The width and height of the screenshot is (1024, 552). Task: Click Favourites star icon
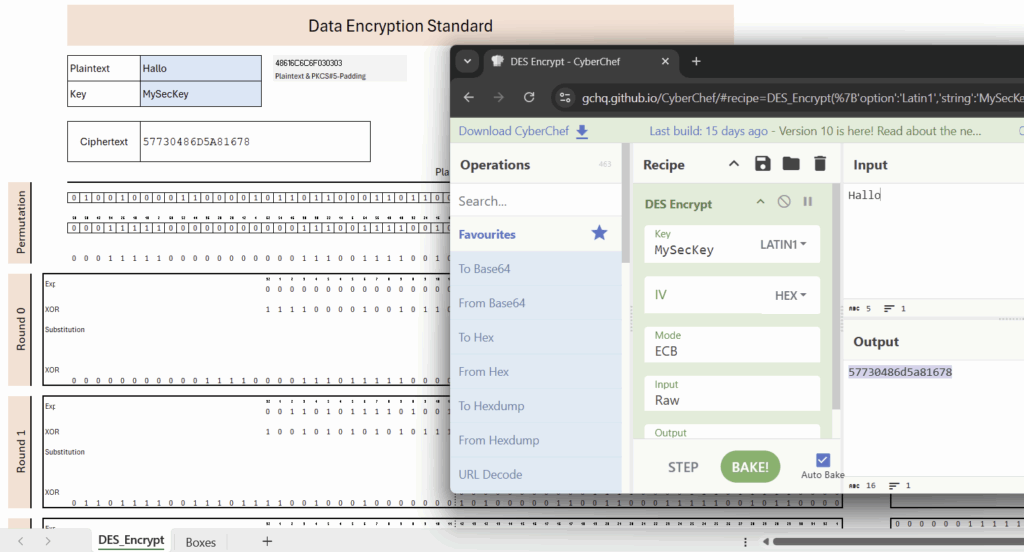pyautogui.click(x=599, y=233)
